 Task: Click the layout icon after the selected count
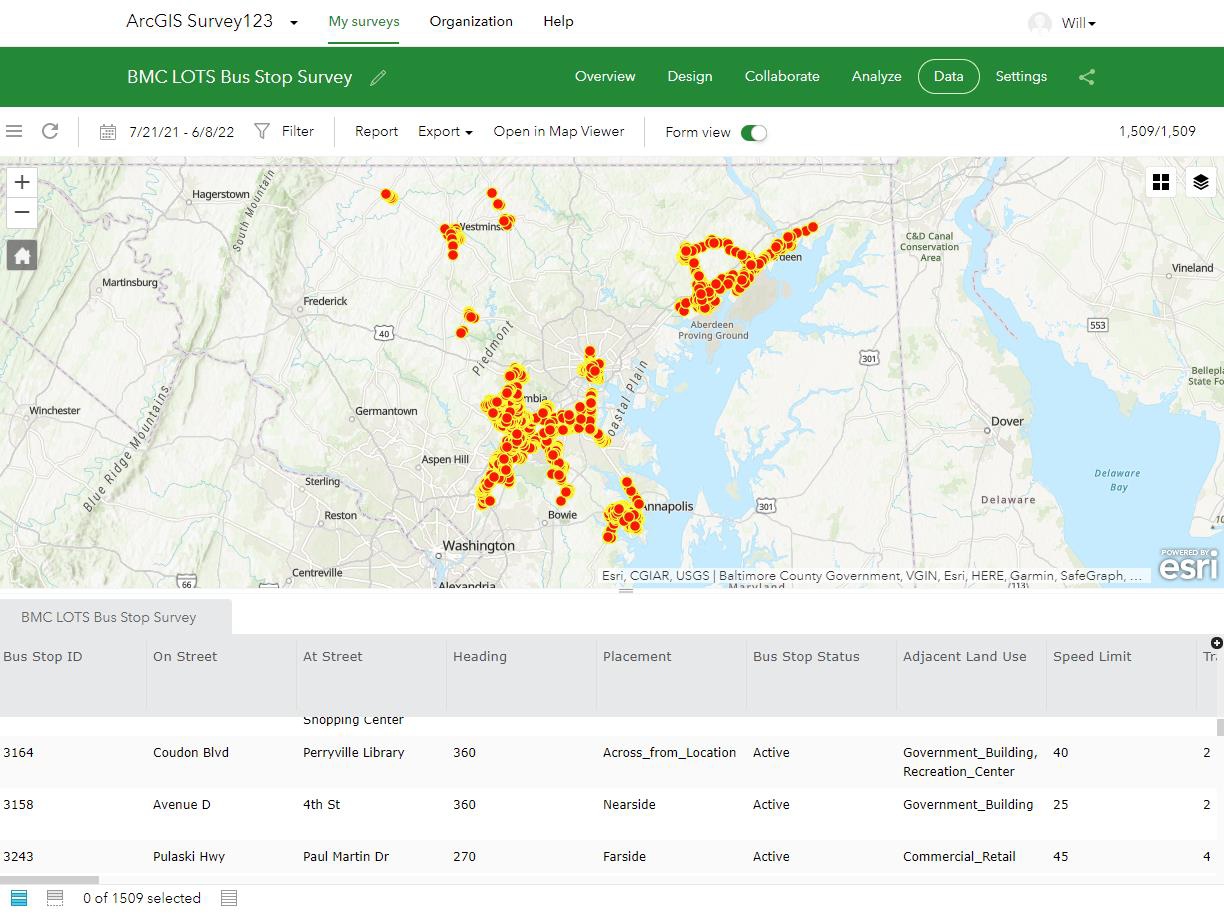click(229, 898)
